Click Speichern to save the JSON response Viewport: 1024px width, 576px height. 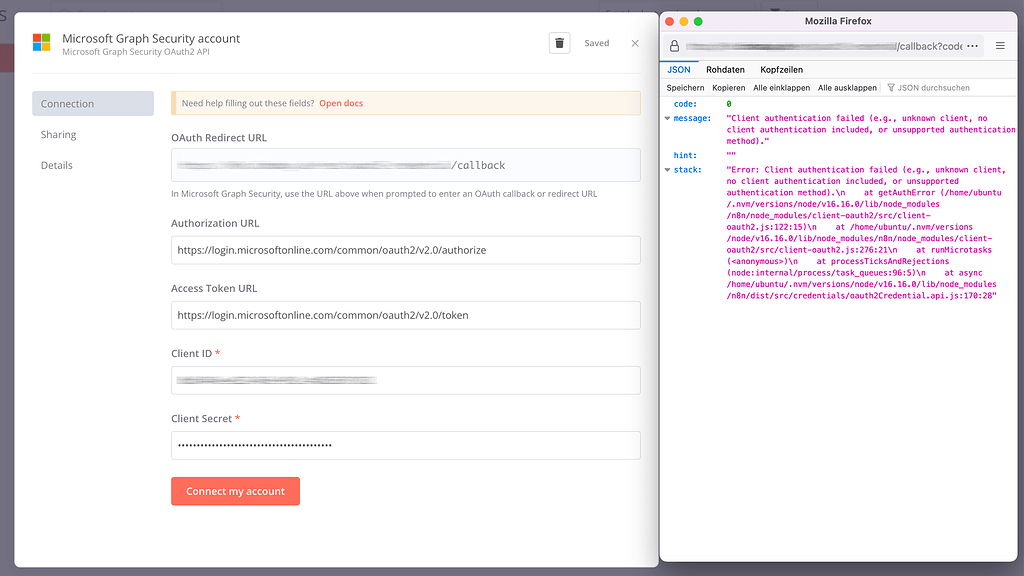pyautogui.click(x=685, y=87)
